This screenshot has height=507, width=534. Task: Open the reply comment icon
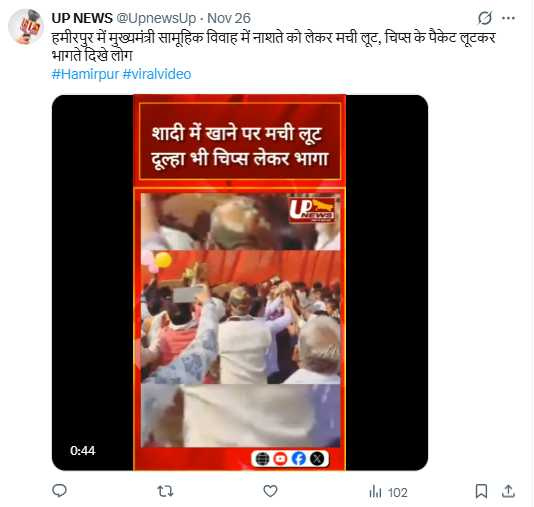(x=59, y=491)
